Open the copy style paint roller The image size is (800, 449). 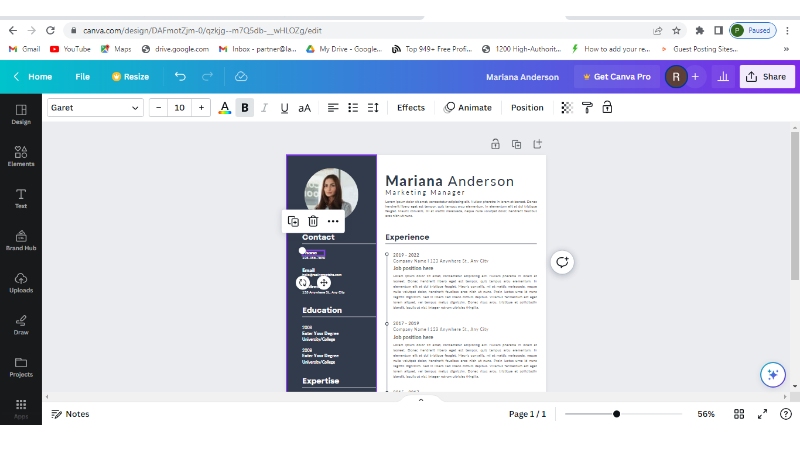pyautogui.click(x=587, y=108)
